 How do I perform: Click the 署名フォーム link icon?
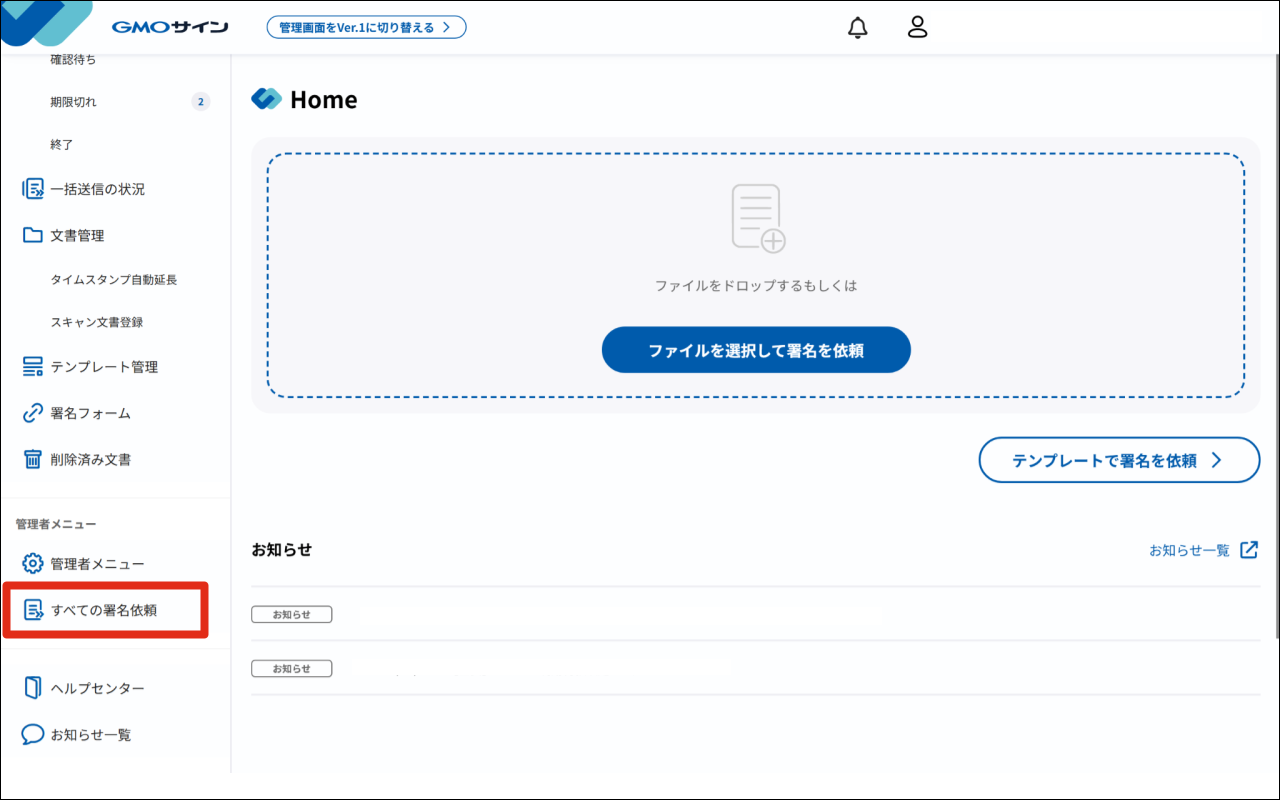pos(33,413)
